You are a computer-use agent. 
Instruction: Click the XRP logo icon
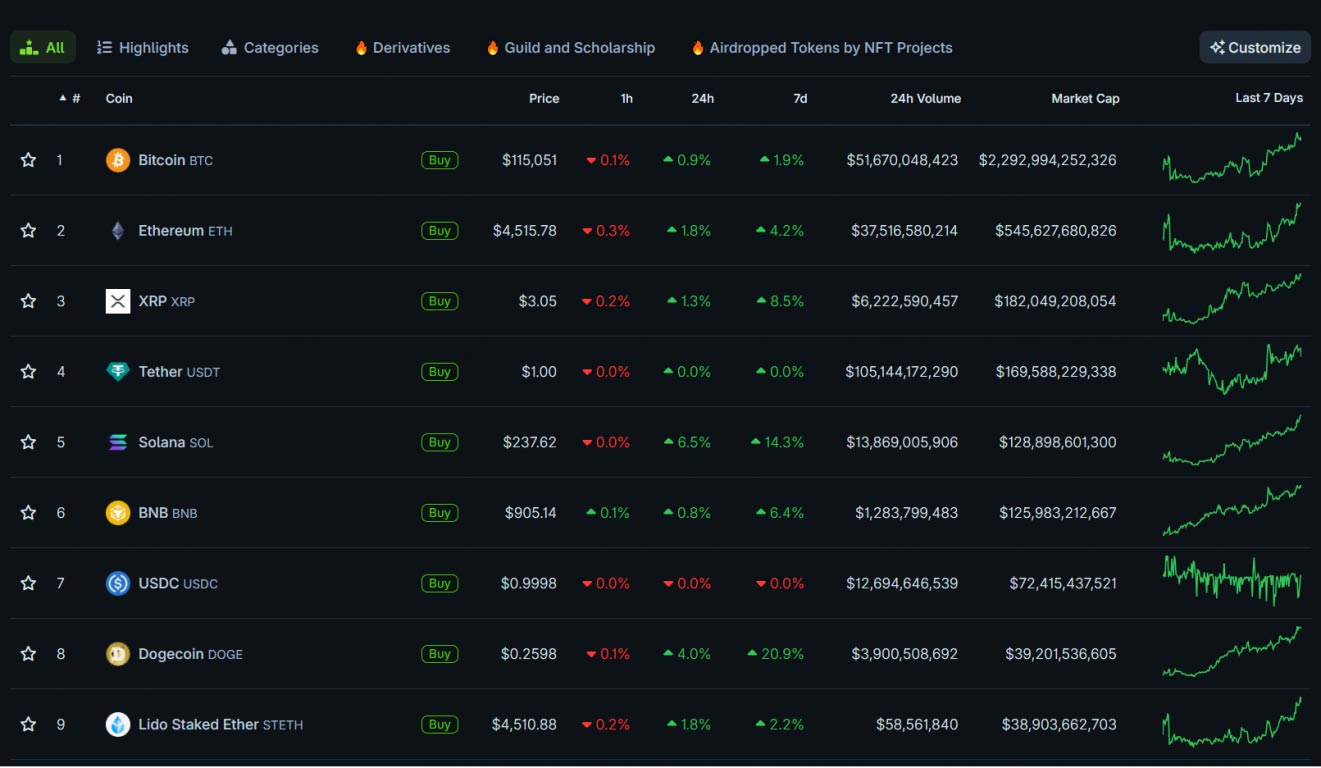(118, 301)
